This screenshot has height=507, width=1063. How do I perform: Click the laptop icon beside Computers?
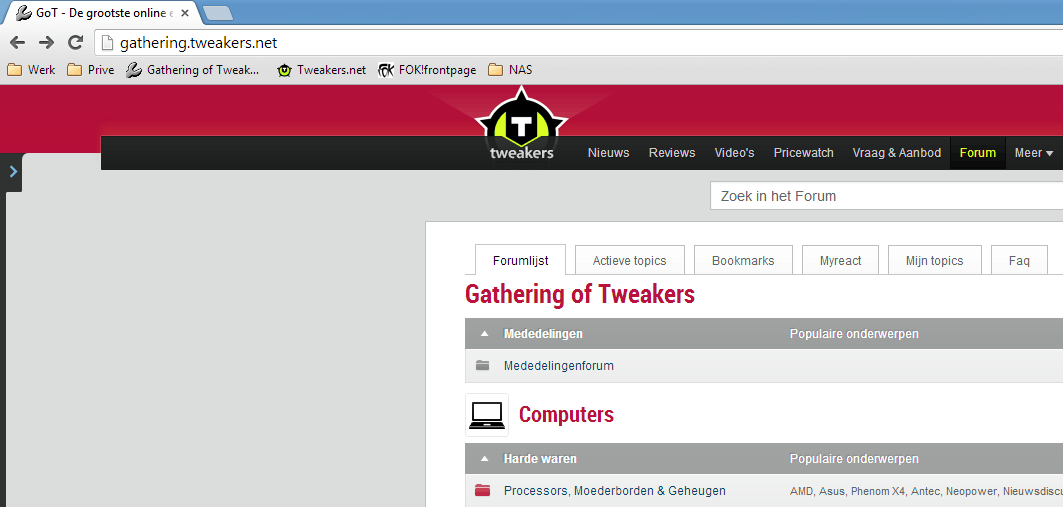(x=487, y=415)
